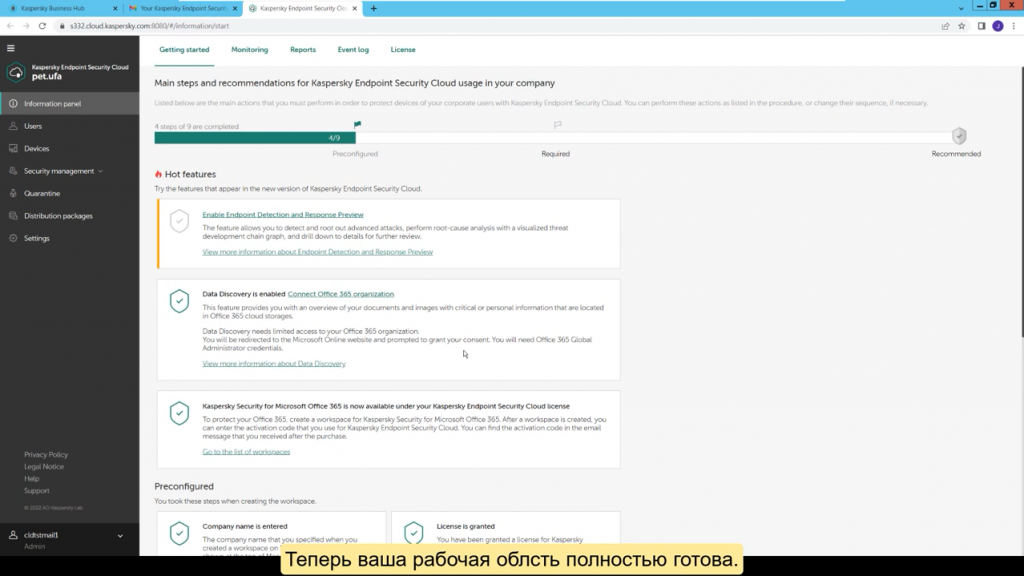Click the browser address bar URL
This screenshot has width=1024, height=576.
pyautogui.click(x=149, y=26)
